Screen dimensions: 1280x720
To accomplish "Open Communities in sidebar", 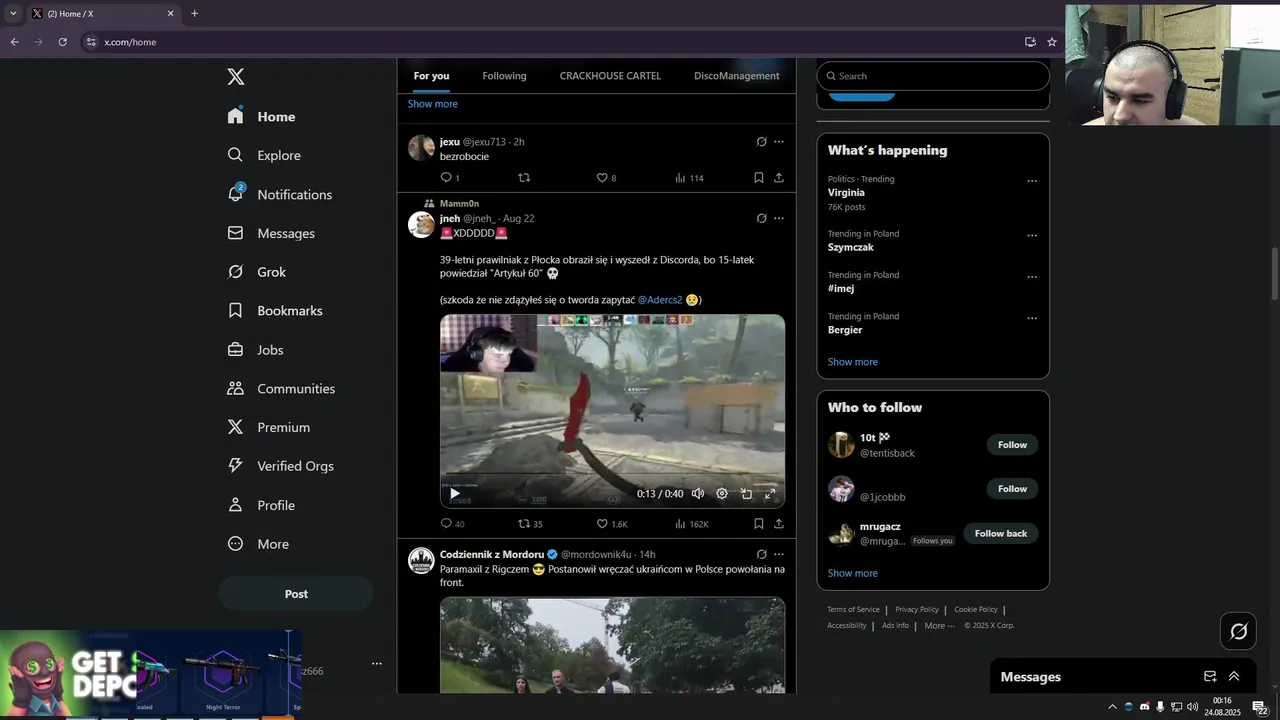I will 281,388.
